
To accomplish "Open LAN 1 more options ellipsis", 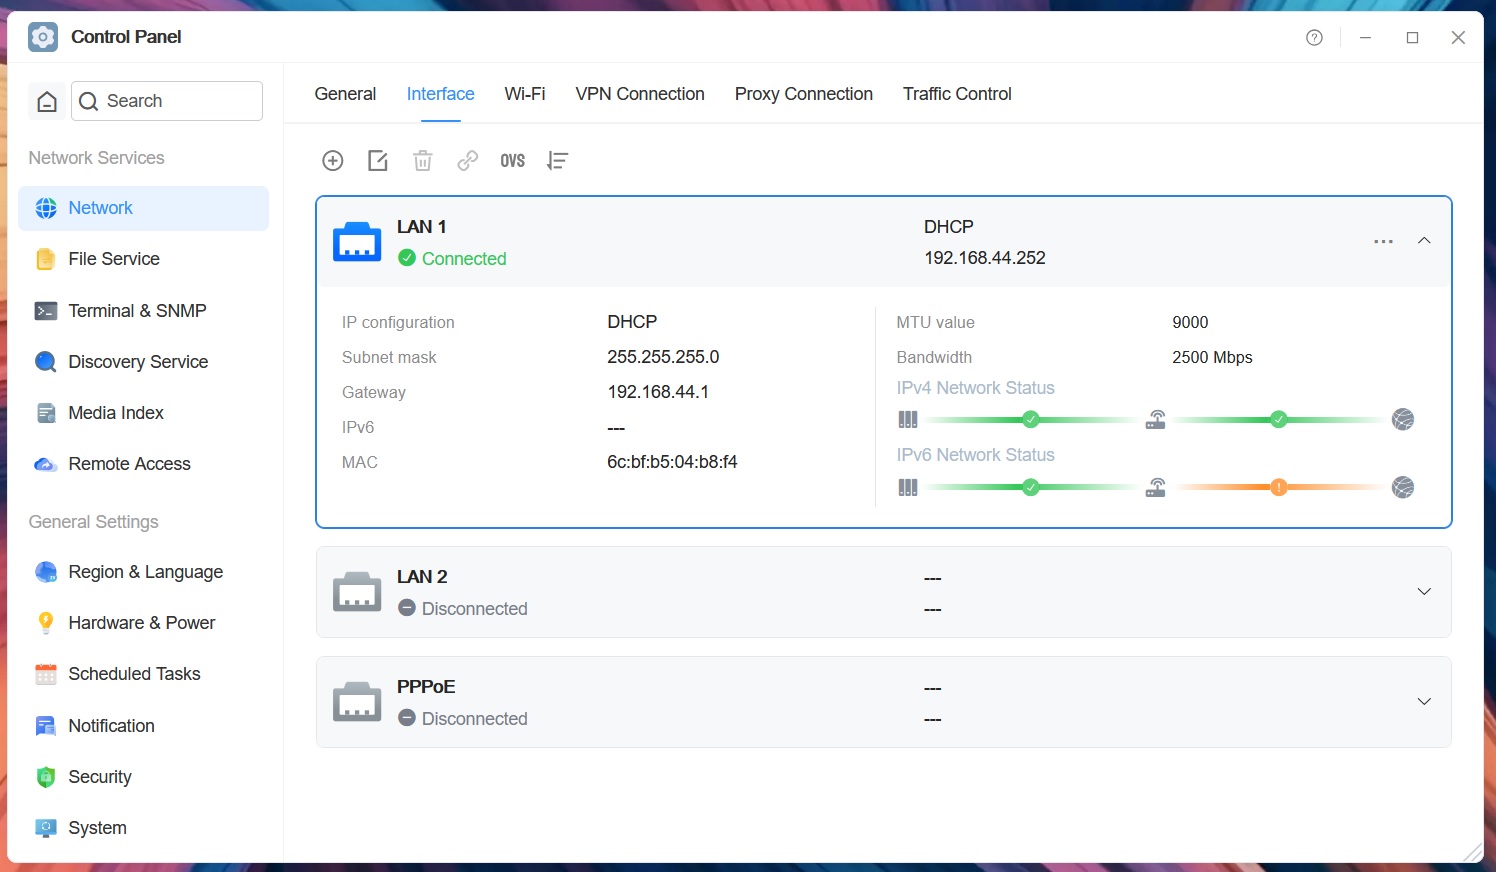I will [x=1384, y=241].
